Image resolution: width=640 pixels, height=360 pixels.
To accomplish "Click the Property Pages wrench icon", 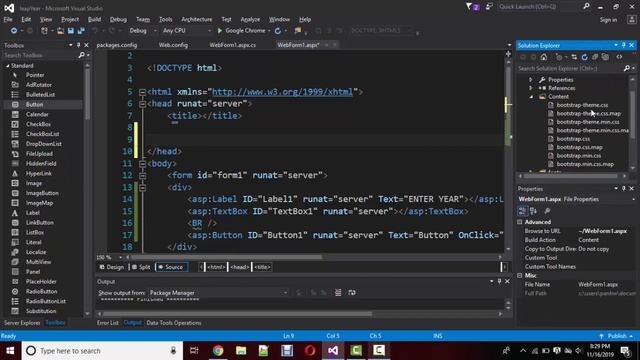I will (547, 211).
